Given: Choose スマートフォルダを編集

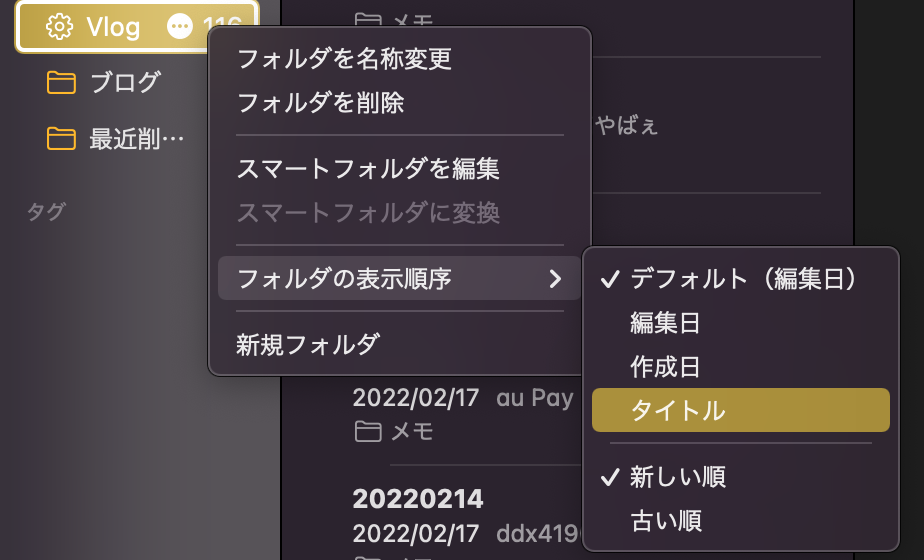Looking at the screenshot, I should click(400, 169).
